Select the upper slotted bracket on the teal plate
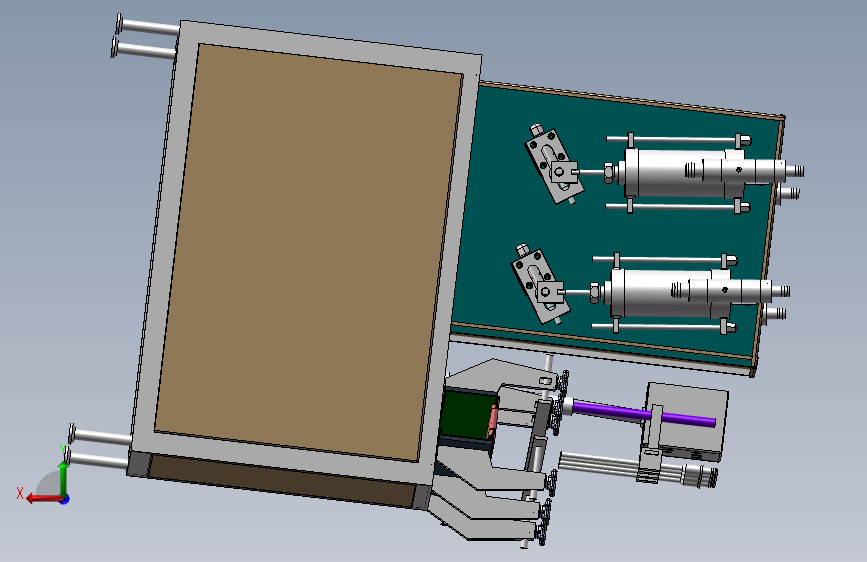 [x=554, y=165]
